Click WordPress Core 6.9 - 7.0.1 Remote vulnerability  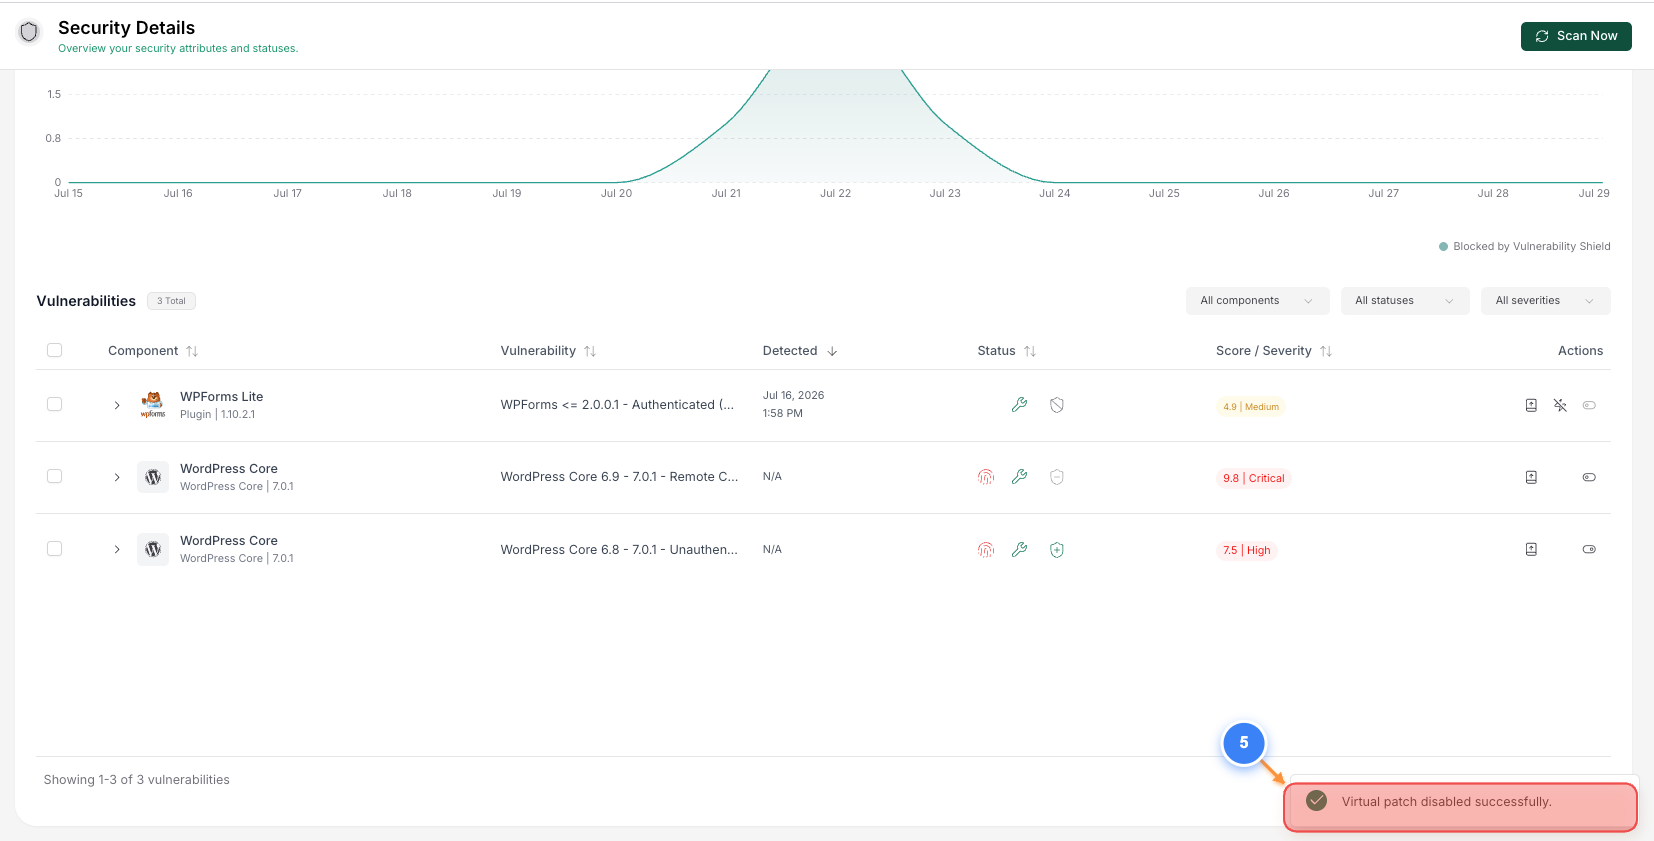pos(619,477)
